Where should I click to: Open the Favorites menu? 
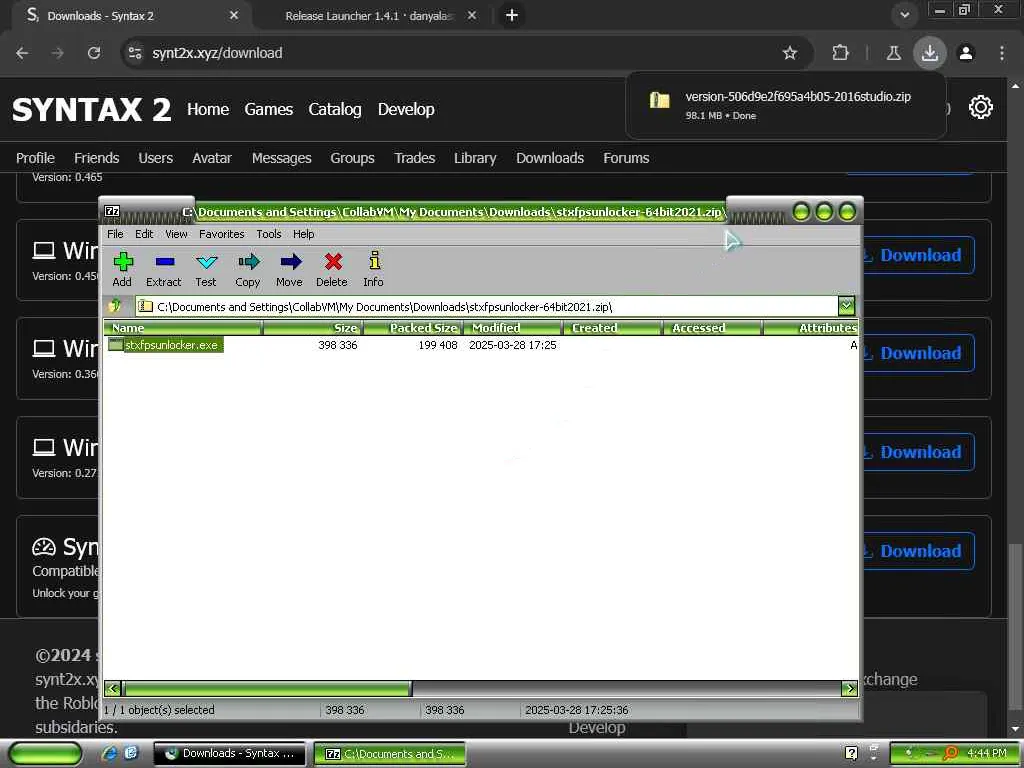click(x=221, y=234)
